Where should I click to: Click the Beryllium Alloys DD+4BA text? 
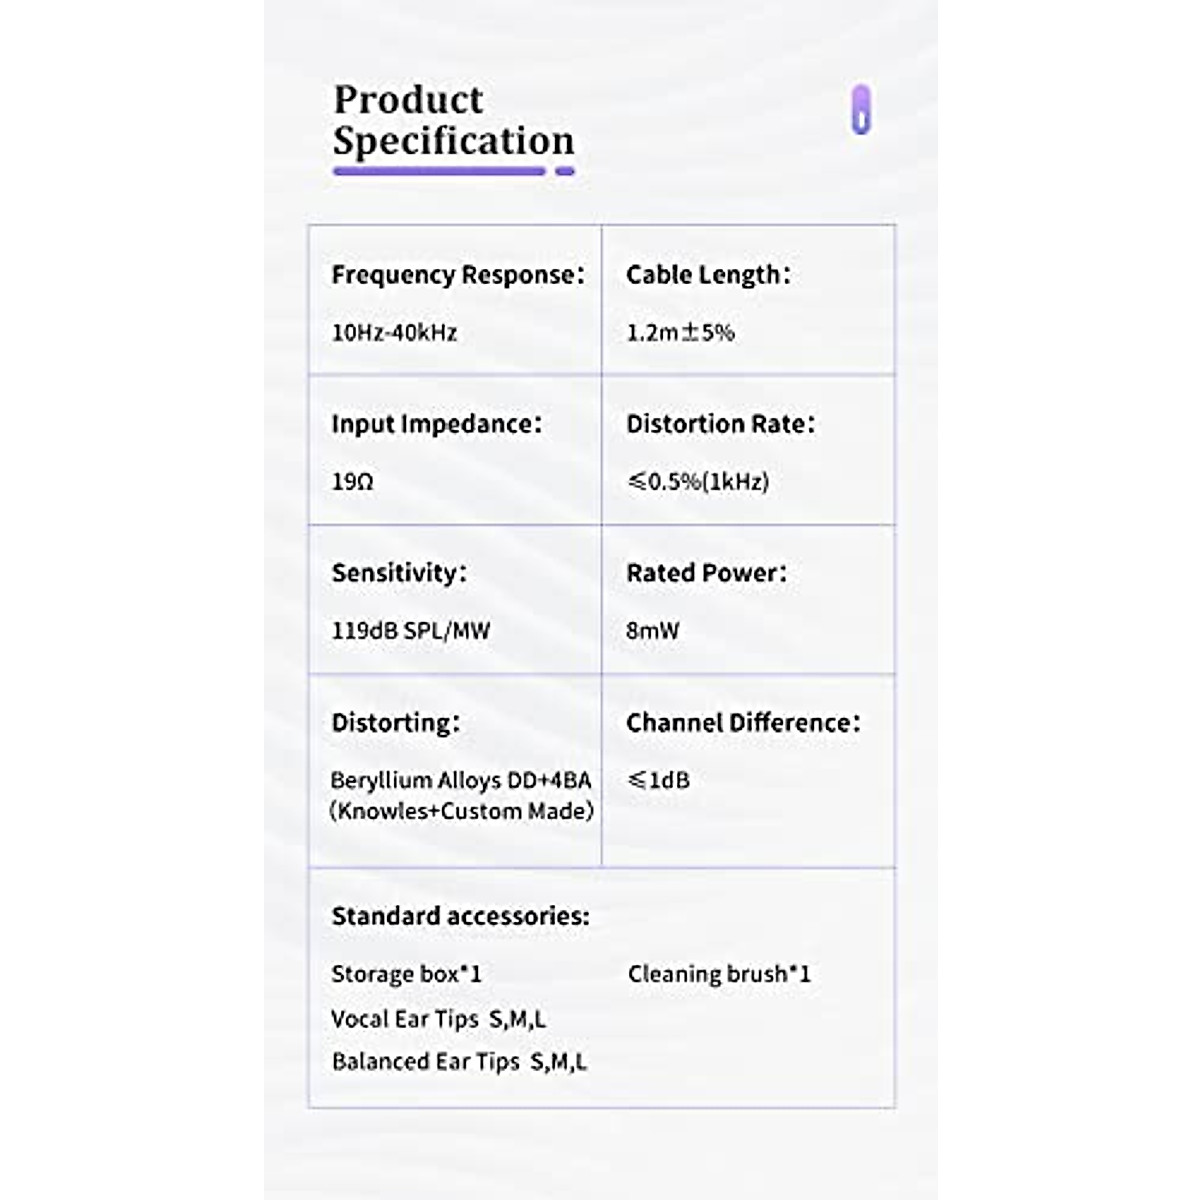point(461,781)
